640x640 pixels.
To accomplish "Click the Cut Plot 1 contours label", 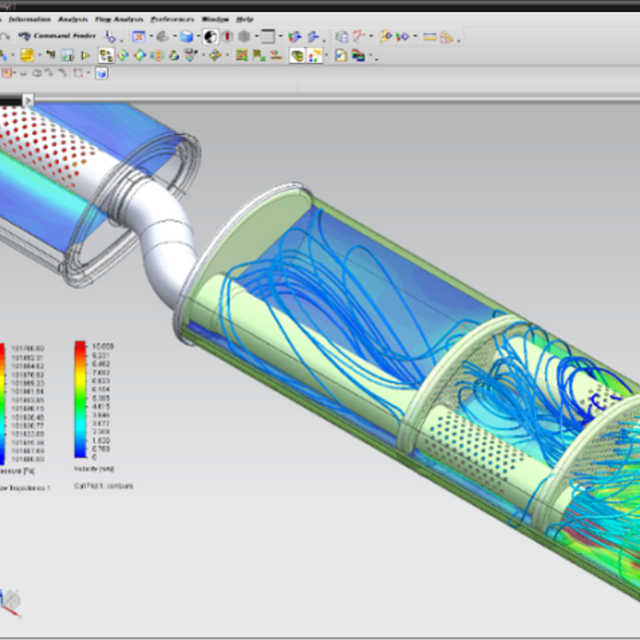I will coord(103,486).
